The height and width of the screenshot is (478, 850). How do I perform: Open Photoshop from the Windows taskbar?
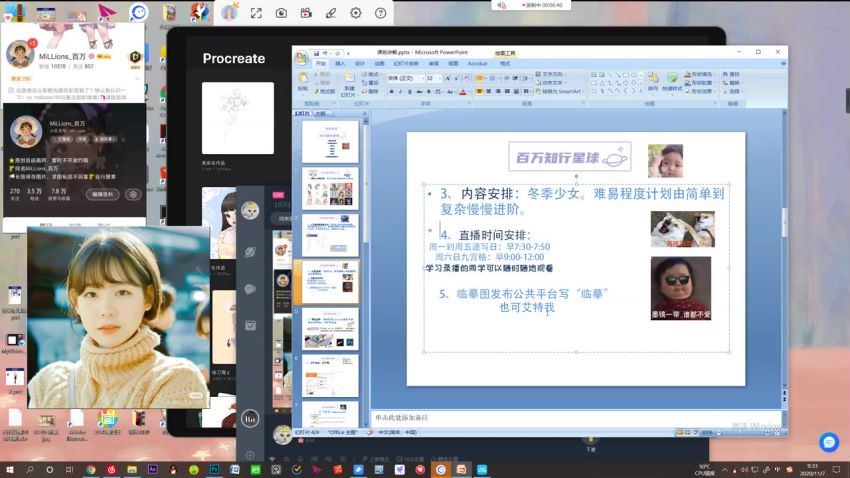214,469
